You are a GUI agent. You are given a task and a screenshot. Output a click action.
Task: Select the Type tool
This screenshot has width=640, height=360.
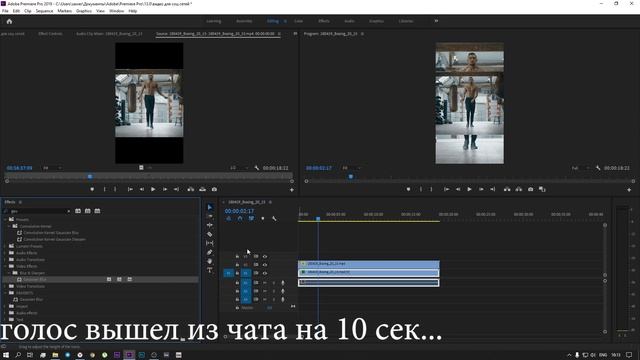[210, 270]
